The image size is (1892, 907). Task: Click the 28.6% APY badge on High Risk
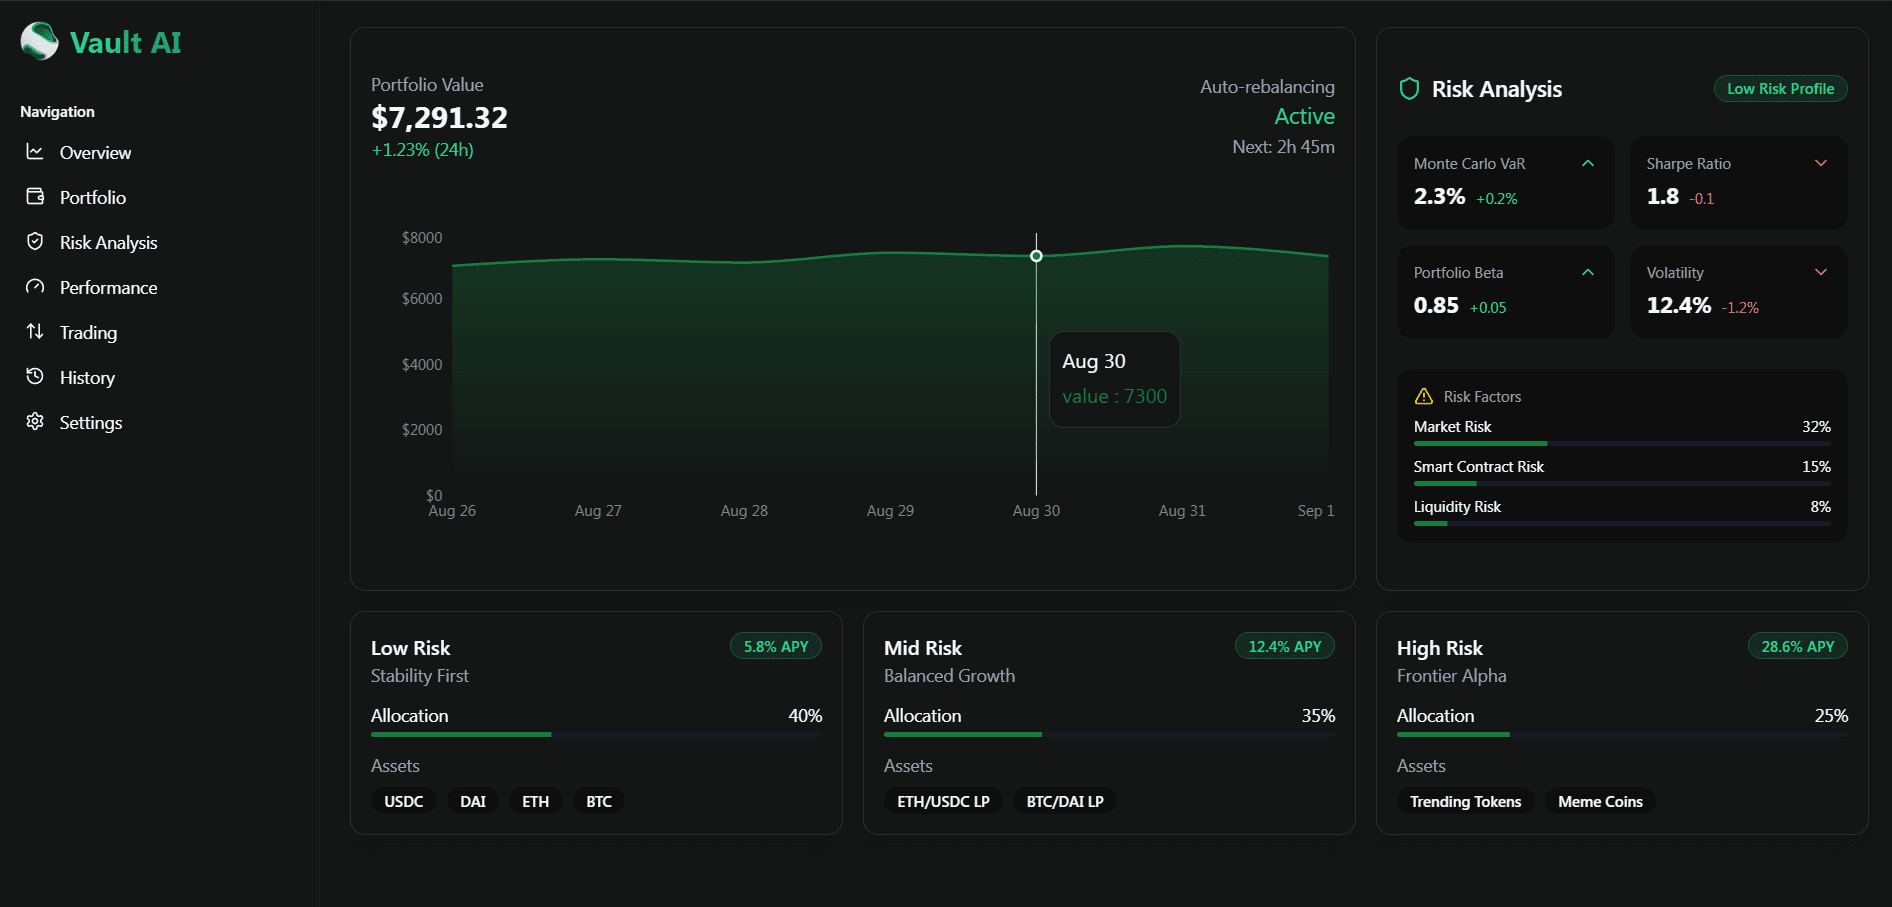[x=1797, y=645]
